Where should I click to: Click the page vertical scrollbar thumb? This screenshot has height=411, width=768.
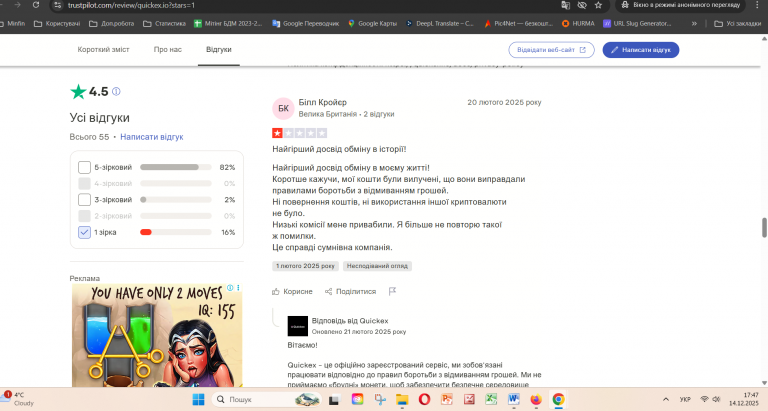click(764, 228)
